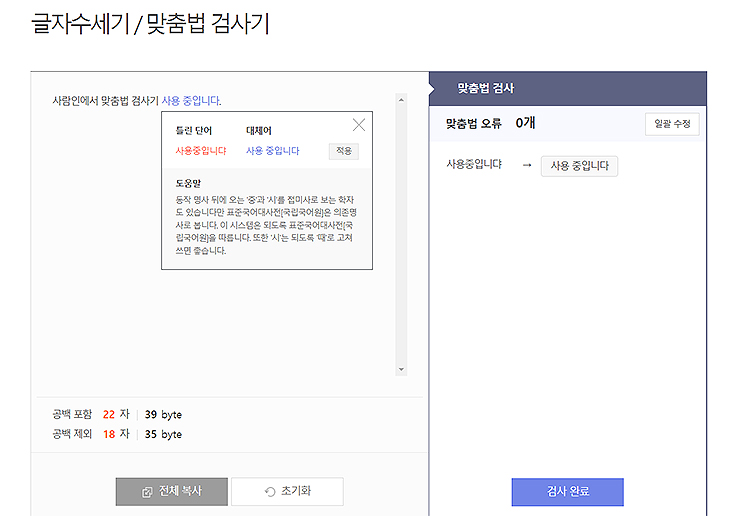Click the 틀린 단어 column label
The width and height of the screenshot is (740, 516).
pyautogui.click(x=194, y=130)
